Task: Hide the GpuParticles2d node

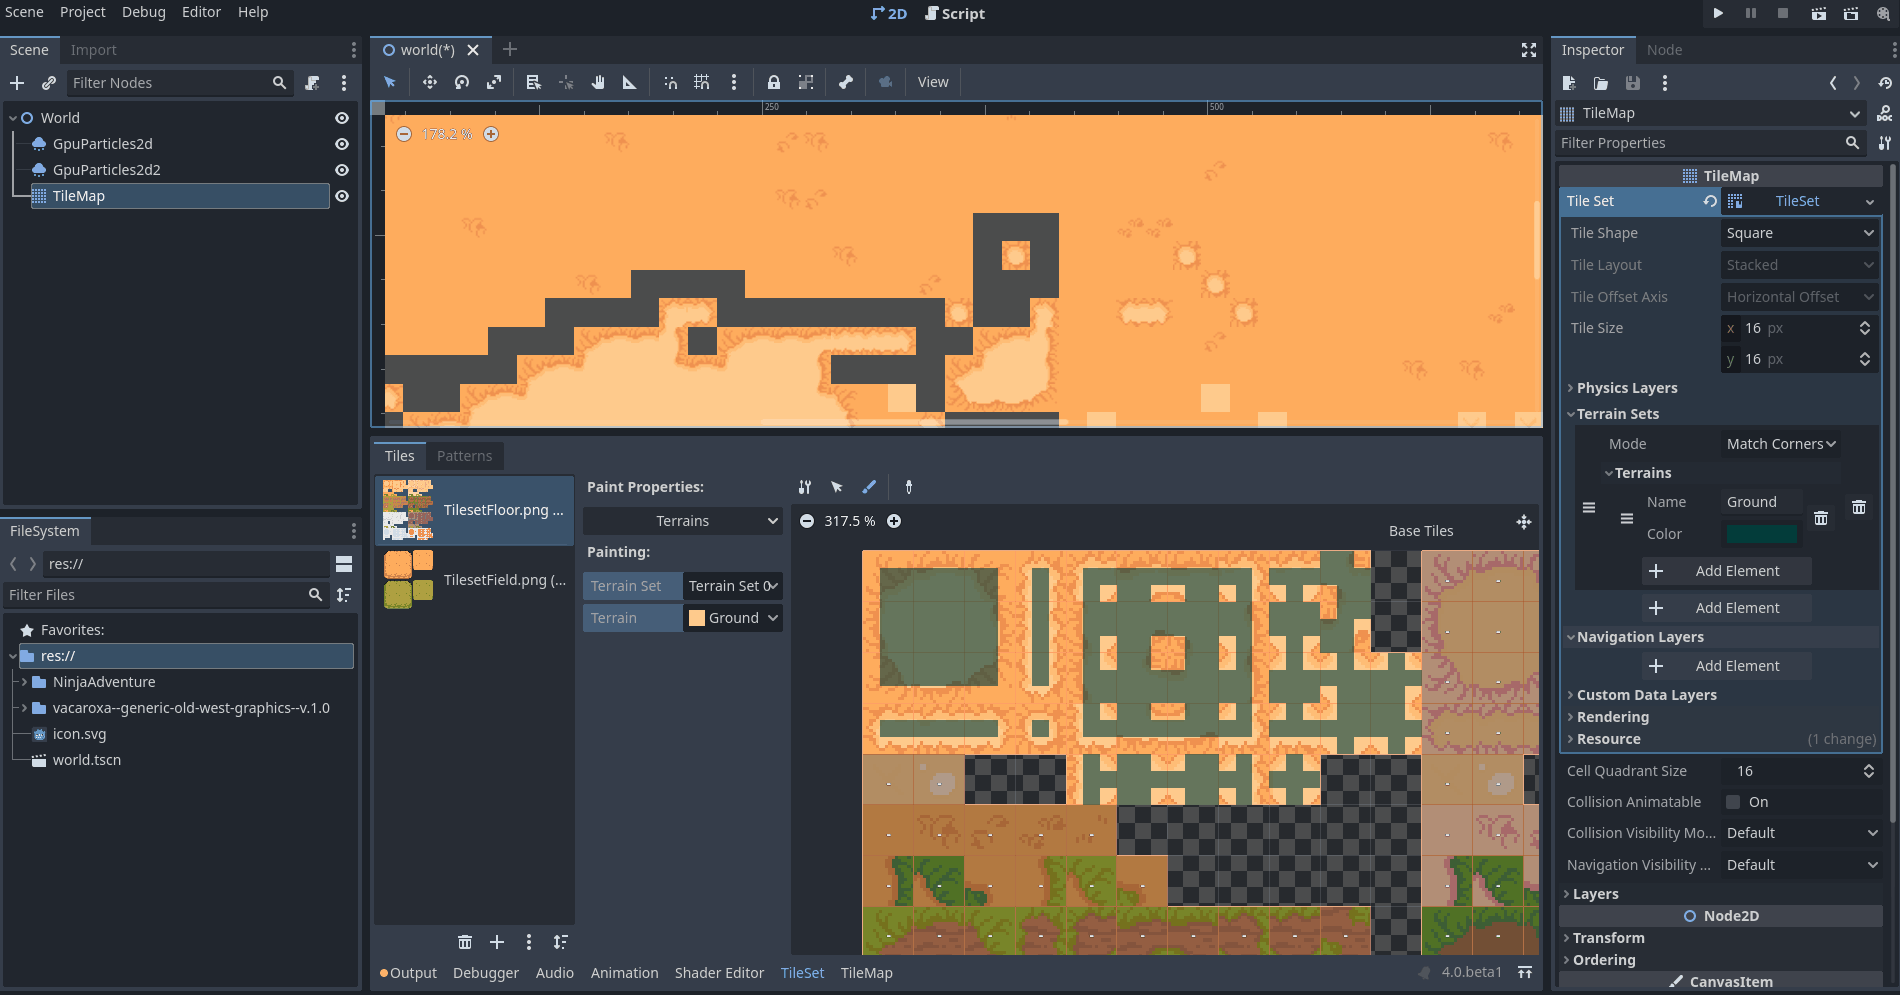Action: tap(341, 144)
